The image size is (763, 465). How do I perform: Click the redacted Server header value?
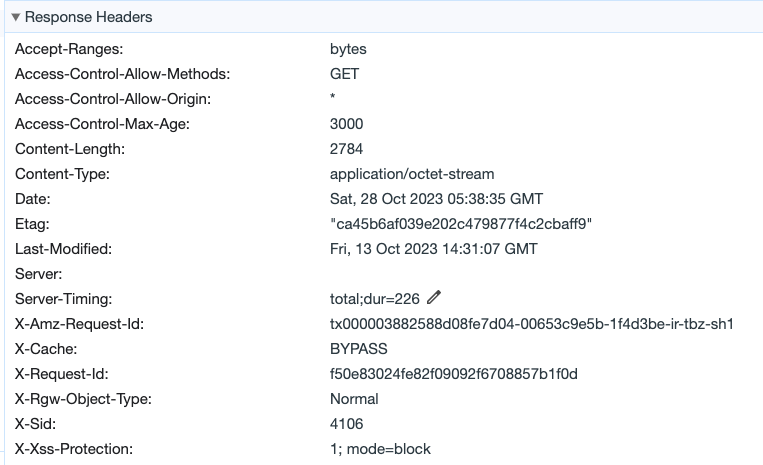click(371, 272)
